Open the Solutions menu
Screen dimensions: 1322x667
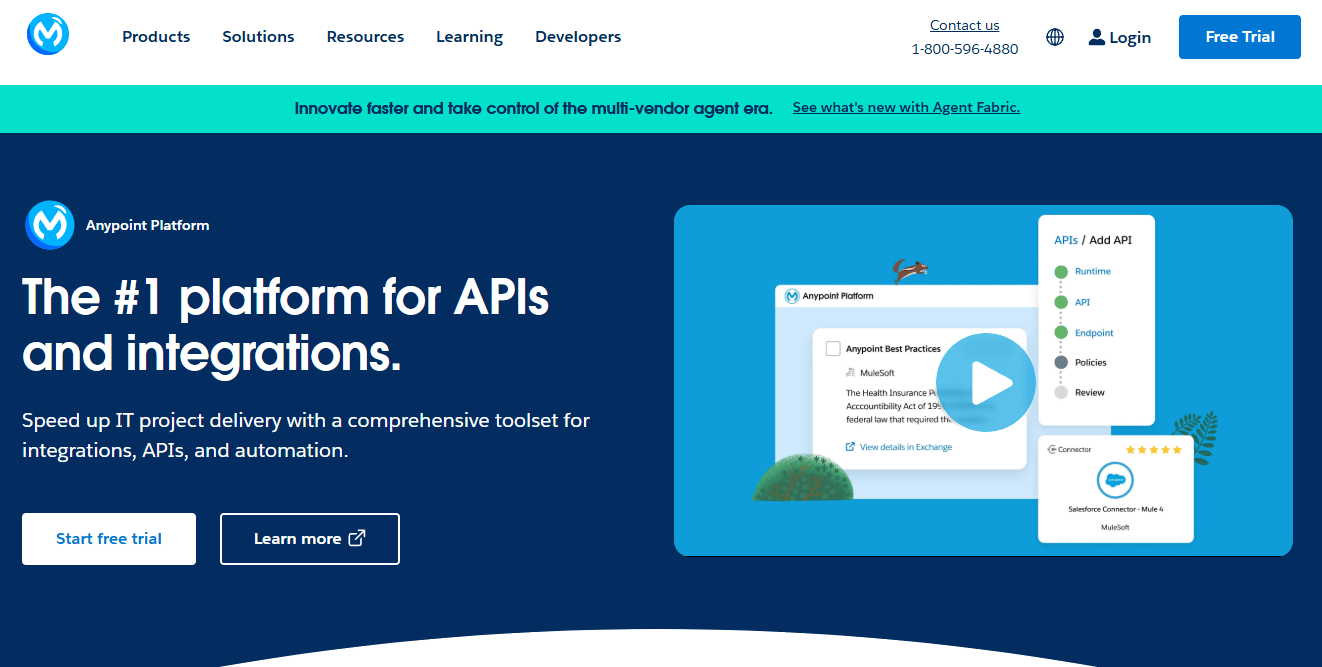258,37
